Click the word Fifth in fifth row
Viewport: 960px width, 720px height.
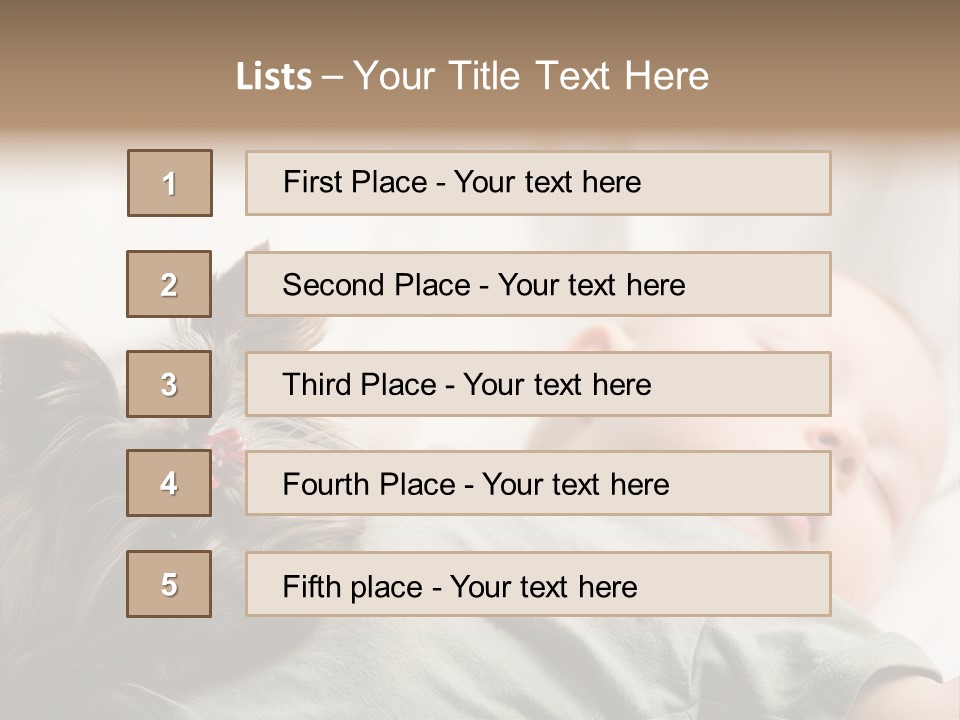tap(311, 587)
